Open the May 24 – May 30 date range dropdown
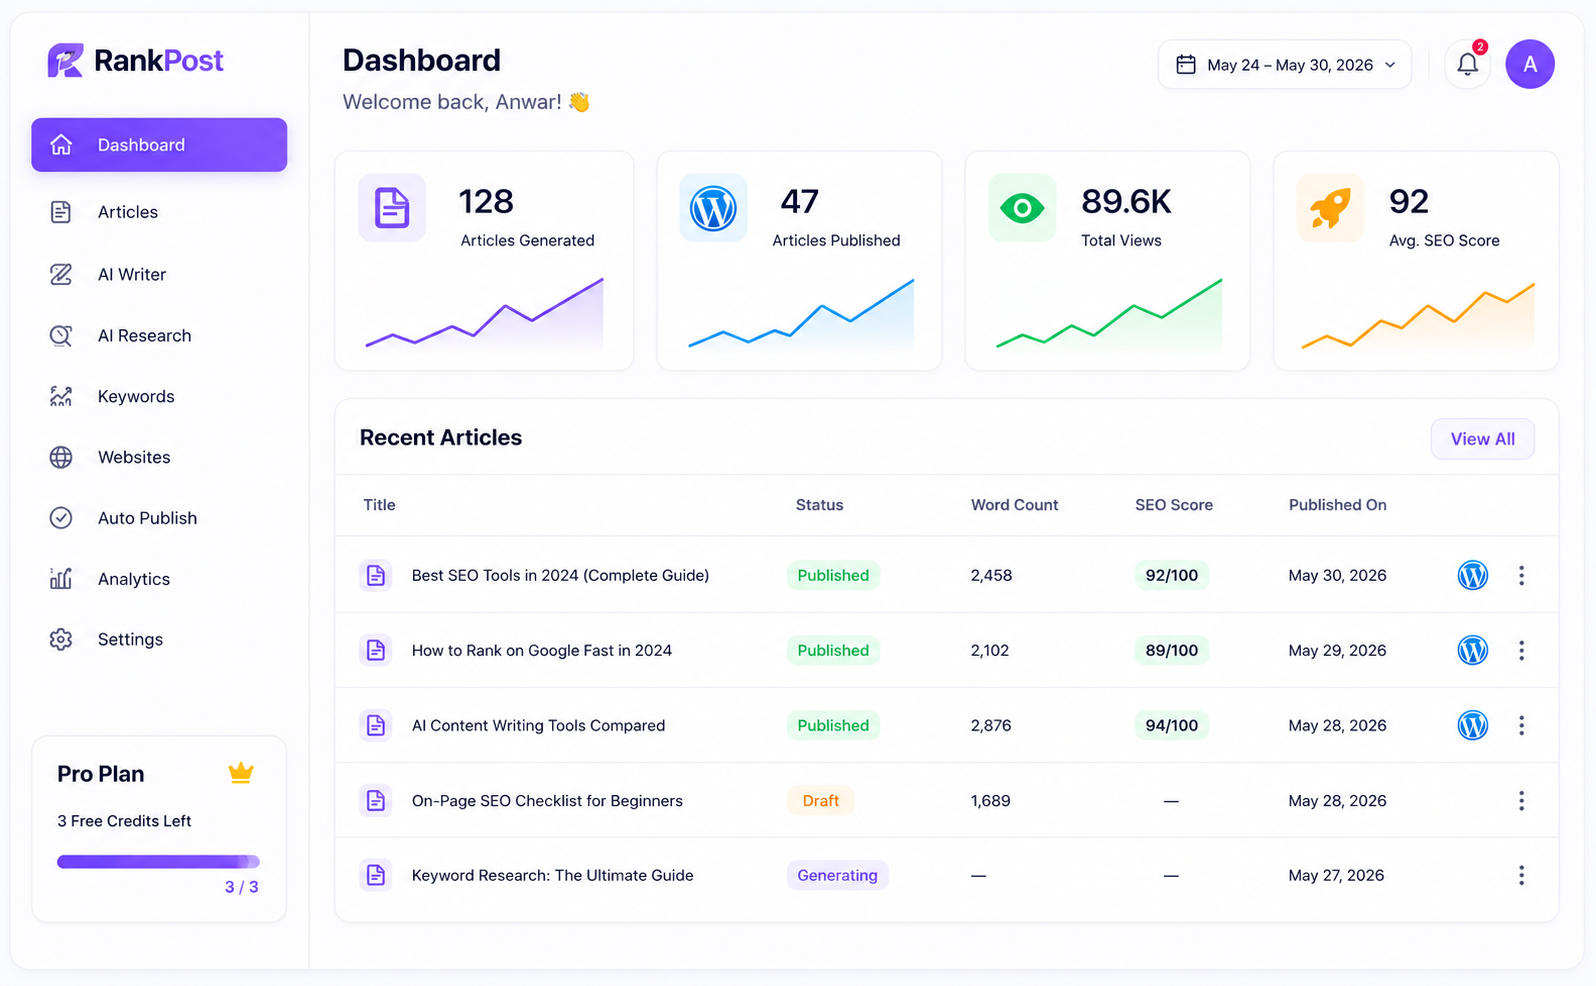This screenshot has height=986, width=1596. [x=1285, y=65]
